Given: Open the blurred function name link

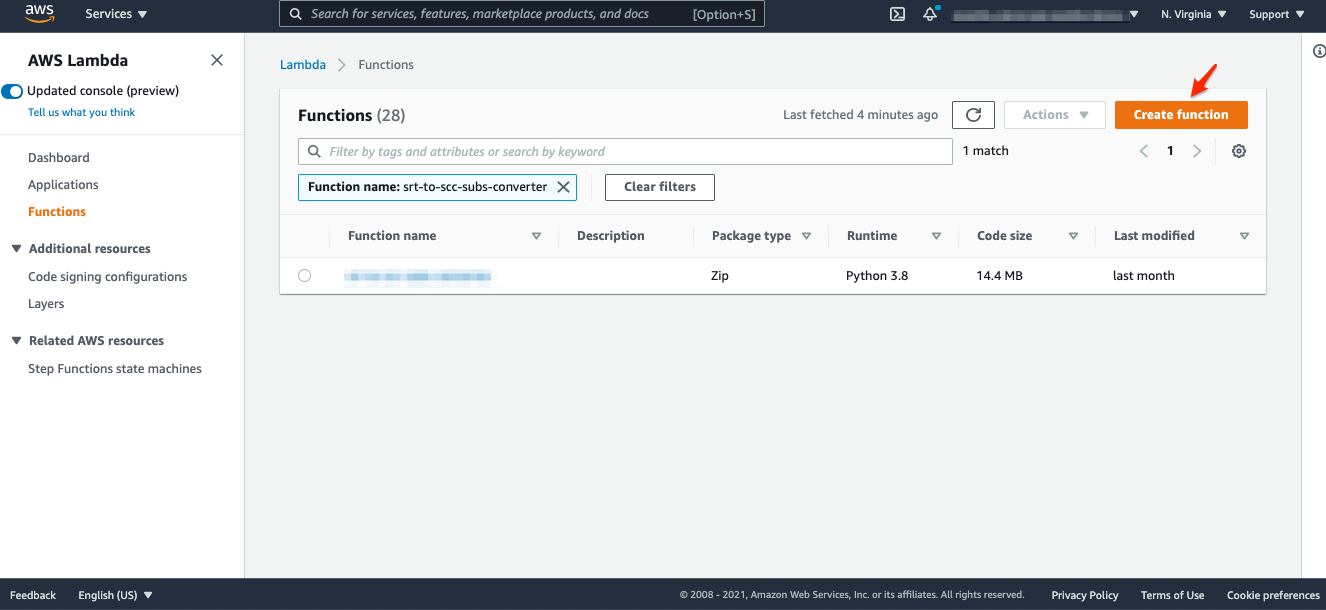Looking at the screenshot, I should click(418, 275).
